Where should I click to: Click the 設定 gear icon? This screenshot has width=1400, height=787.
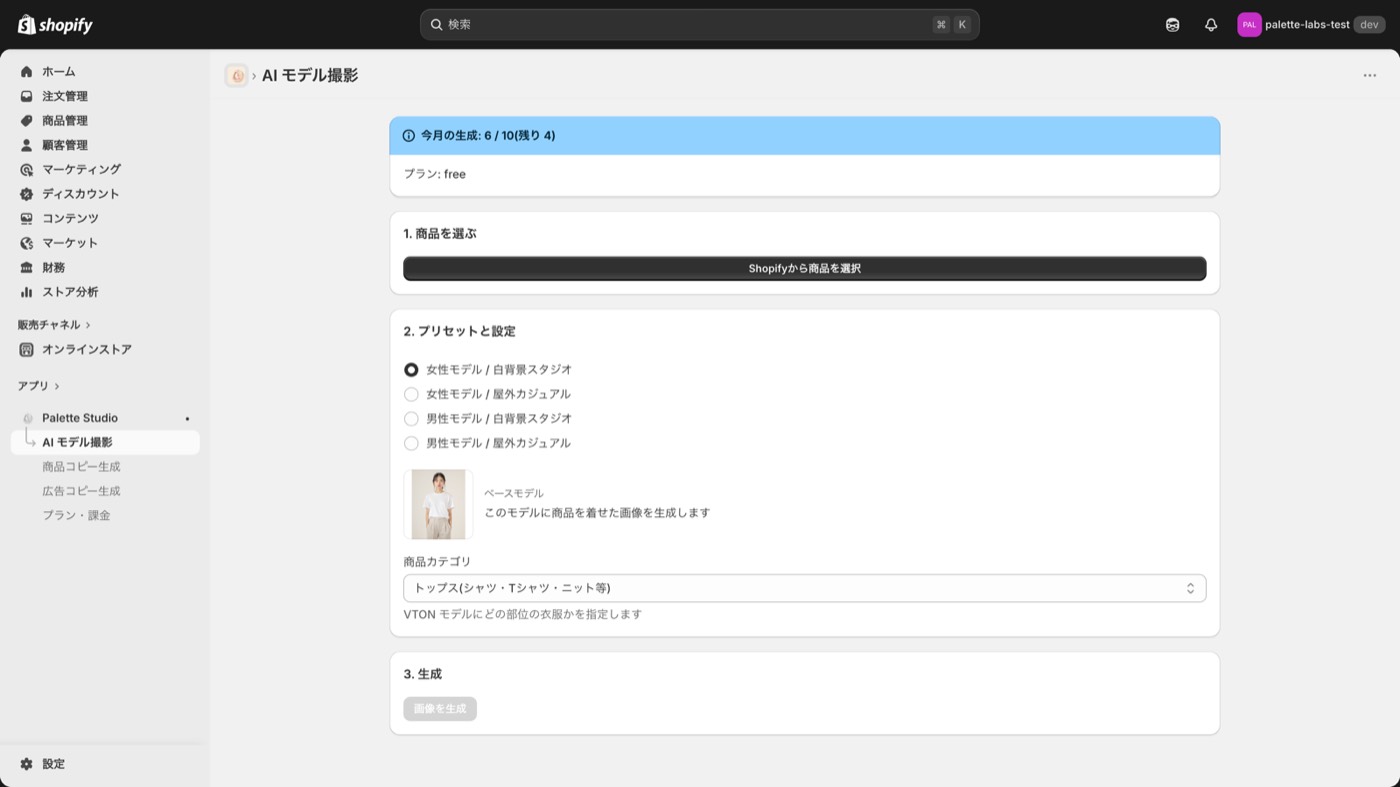point(27,764)
